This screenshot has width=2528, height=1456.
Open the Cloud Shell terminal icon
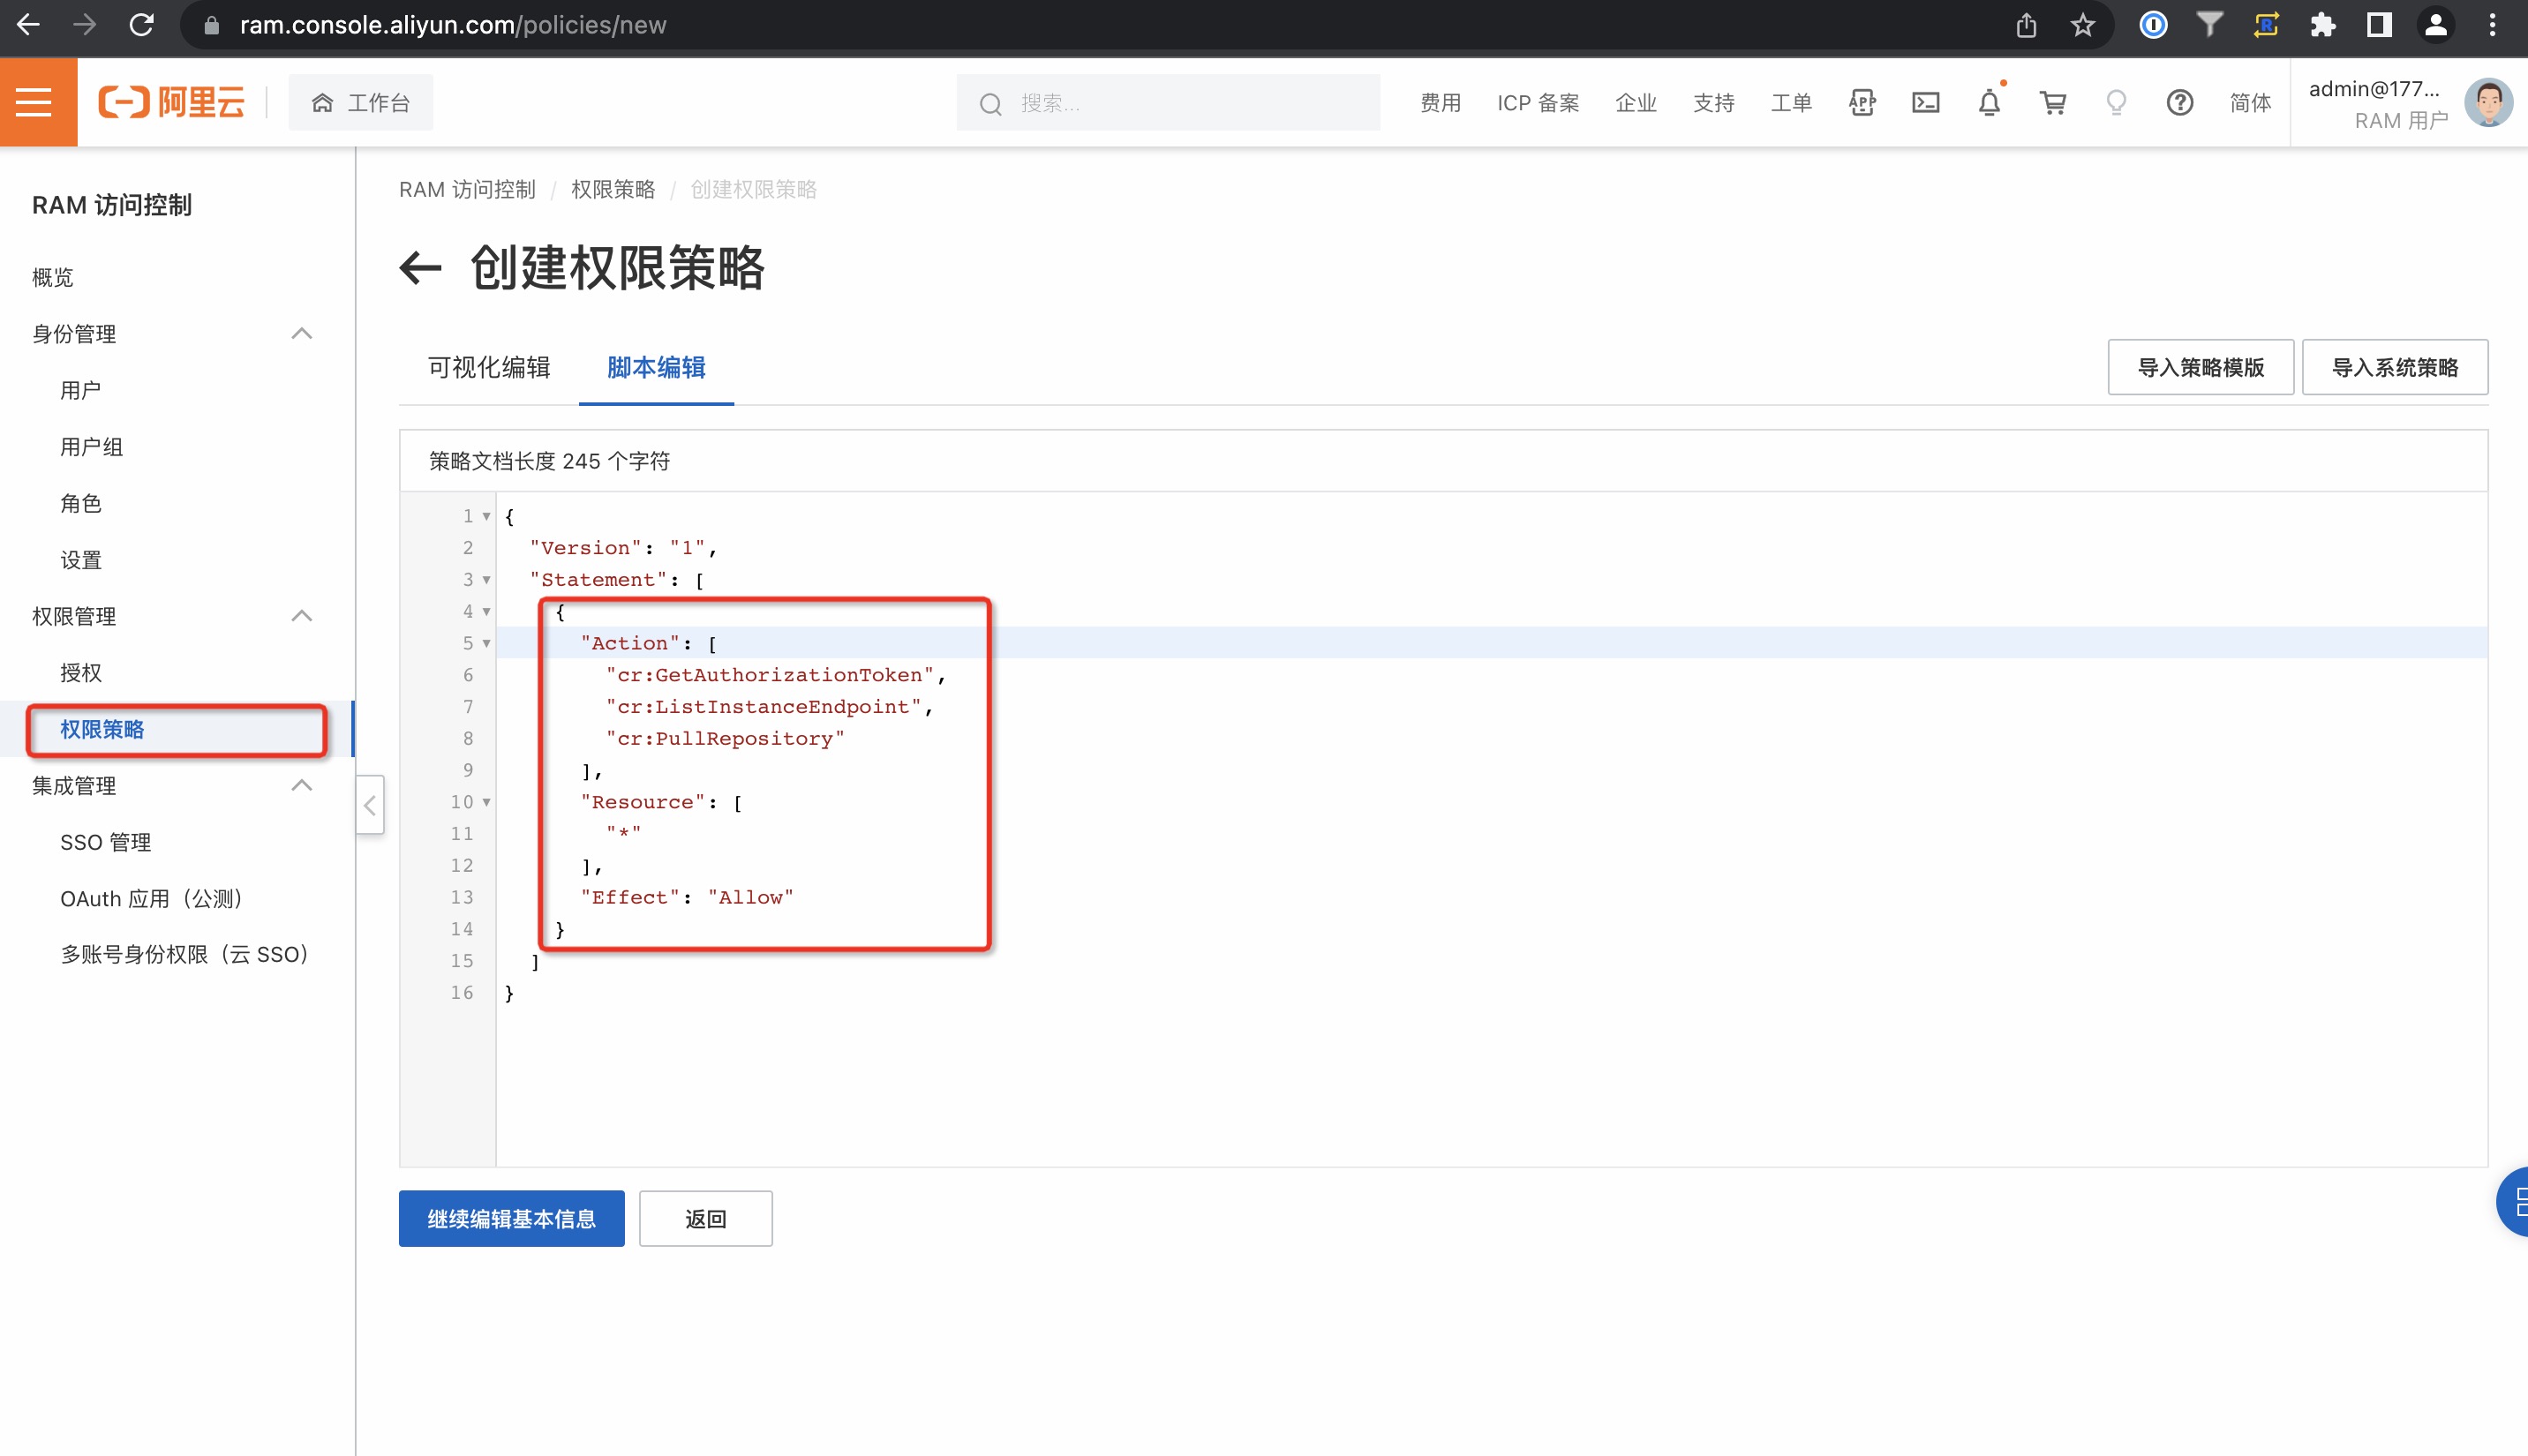point(1925,102)
